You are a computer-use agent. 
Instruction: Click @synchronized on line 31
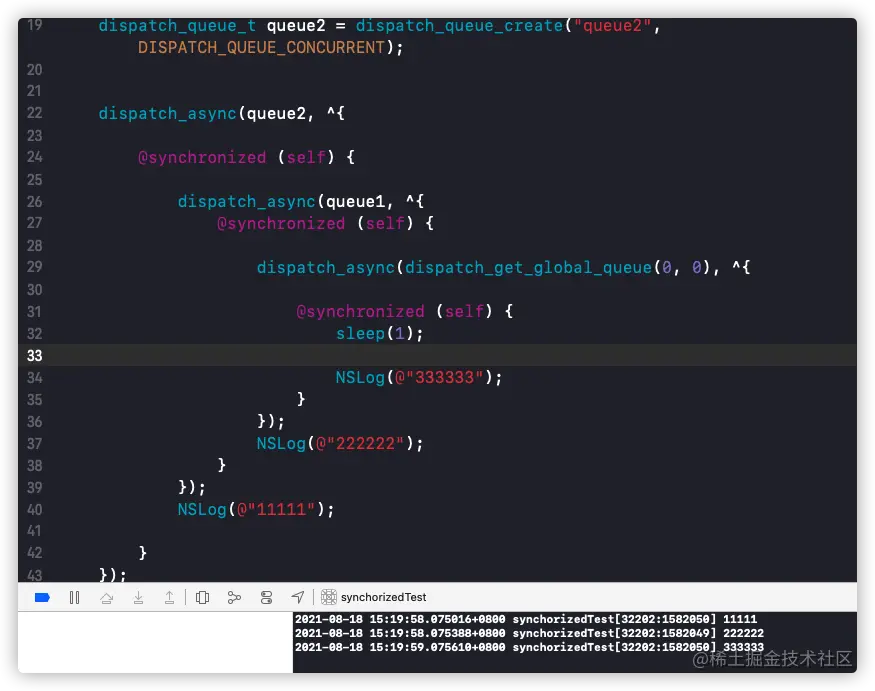(360, 311)
